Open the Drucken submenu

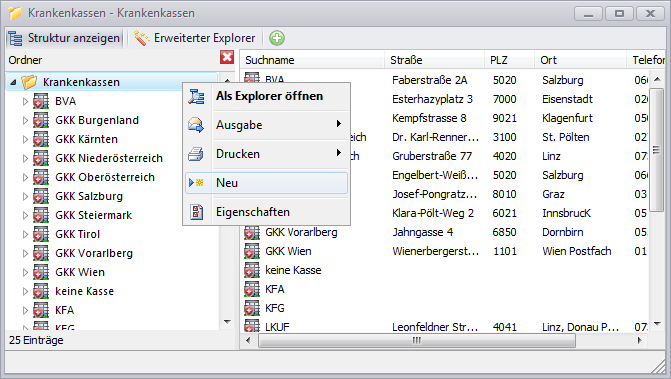click(267, 154)
